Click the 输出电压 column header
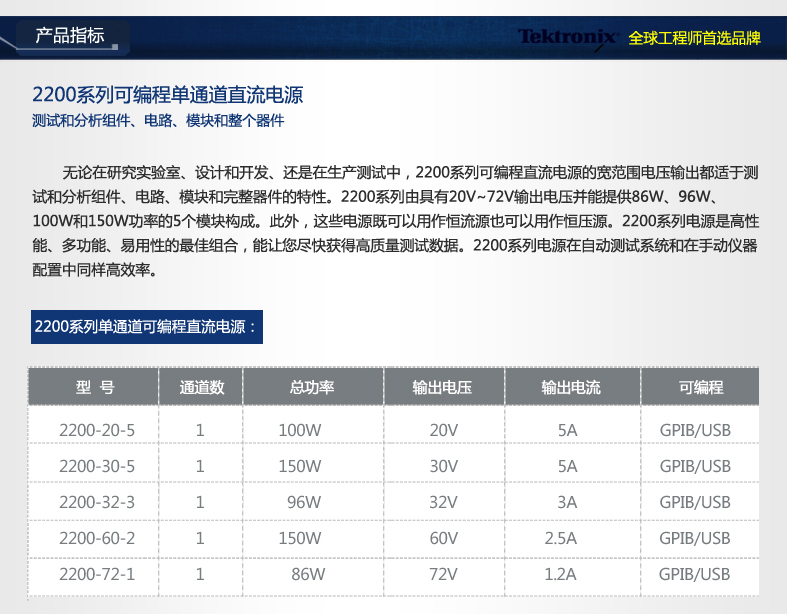The image size is (788, 614). pyautogui.click(x=442, y=387)
